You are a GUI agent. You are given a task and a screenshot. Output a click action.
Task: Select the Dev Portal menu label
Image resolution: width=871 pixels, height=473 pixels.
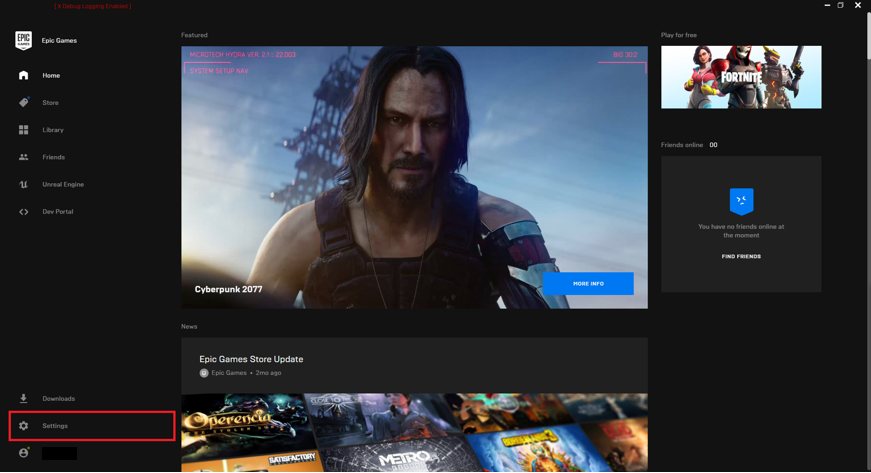click(58, 212)
